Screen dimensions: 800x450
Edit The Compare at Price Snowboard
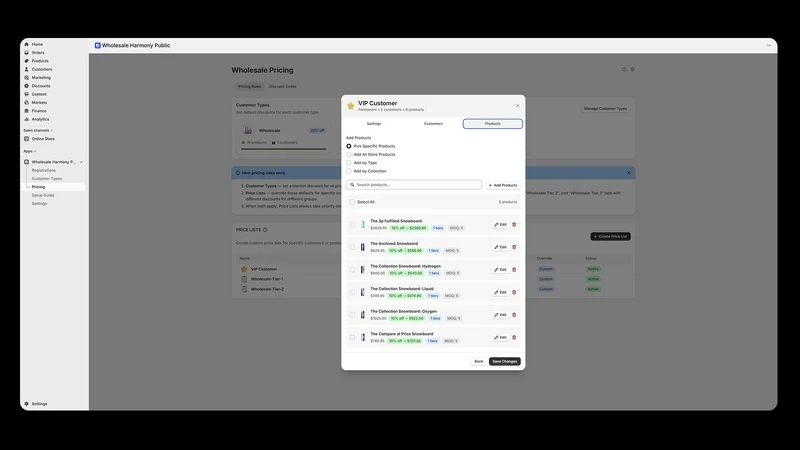point(501,337)
